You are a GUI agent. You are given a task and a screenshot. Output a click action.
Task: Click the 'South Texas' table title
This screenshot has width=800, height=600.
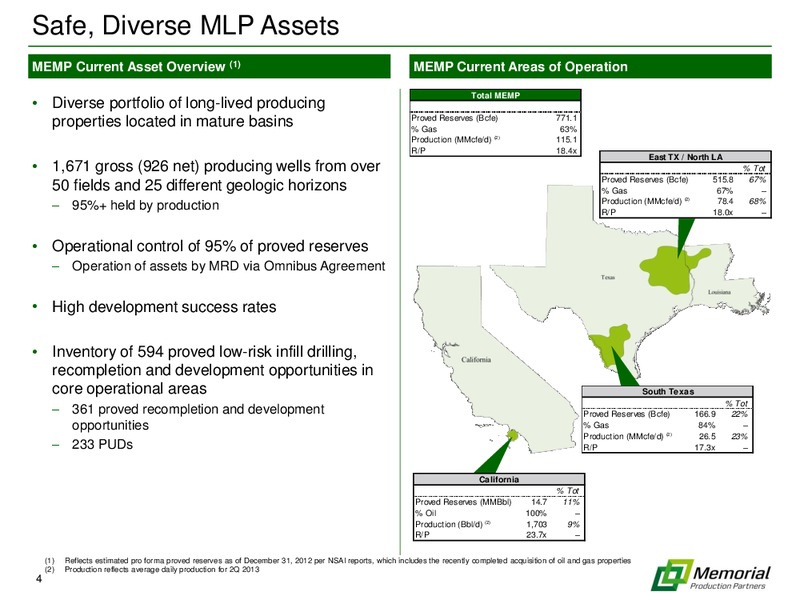[667, 391]
